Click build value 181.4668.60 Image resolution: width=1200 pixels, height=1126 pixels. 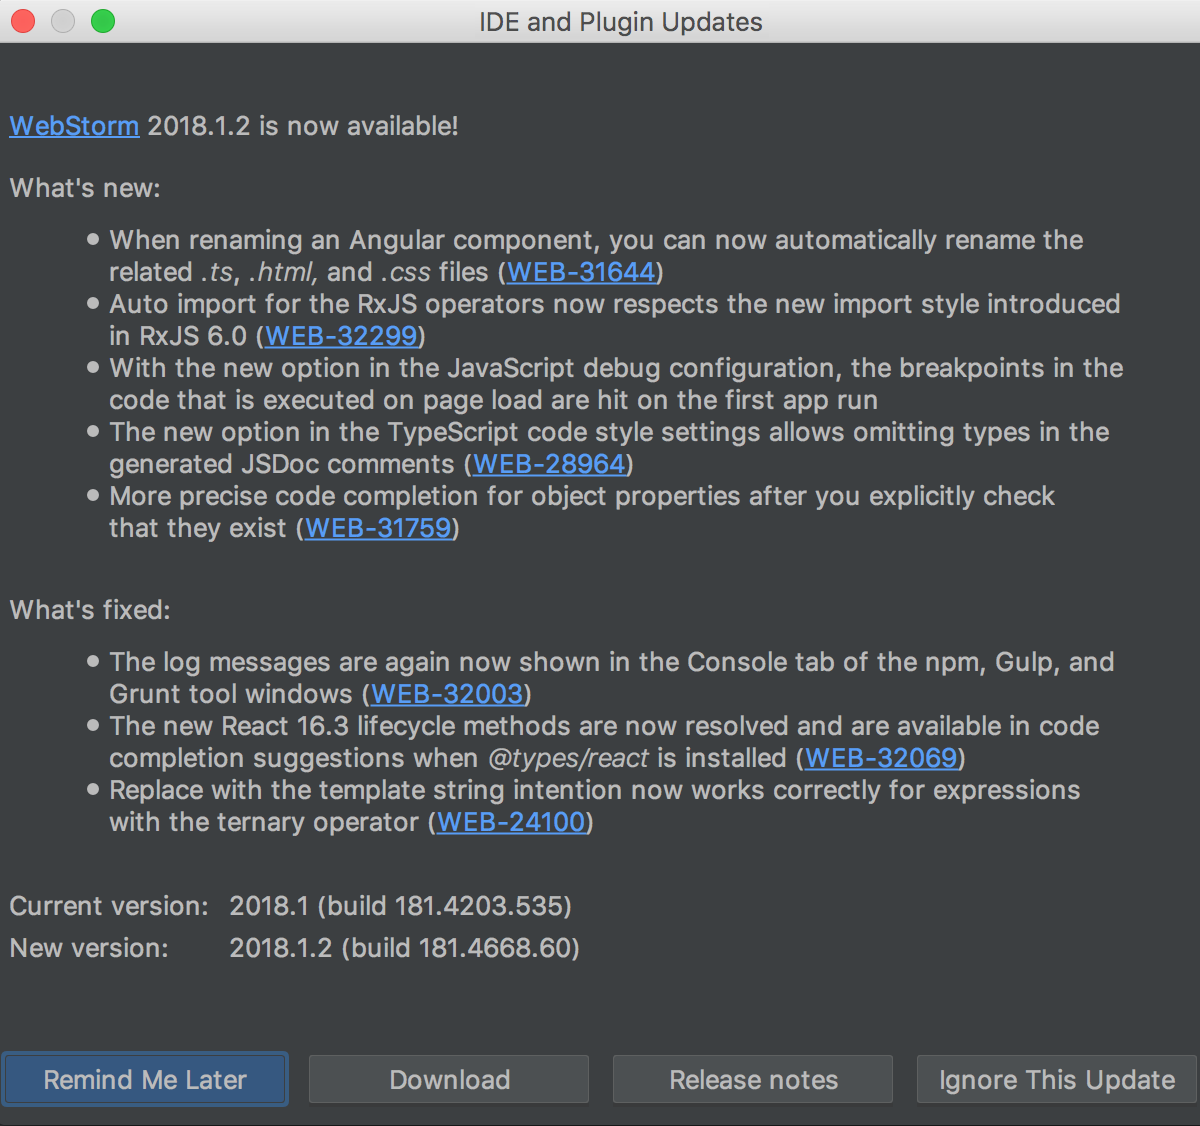[x=495, y=948]
